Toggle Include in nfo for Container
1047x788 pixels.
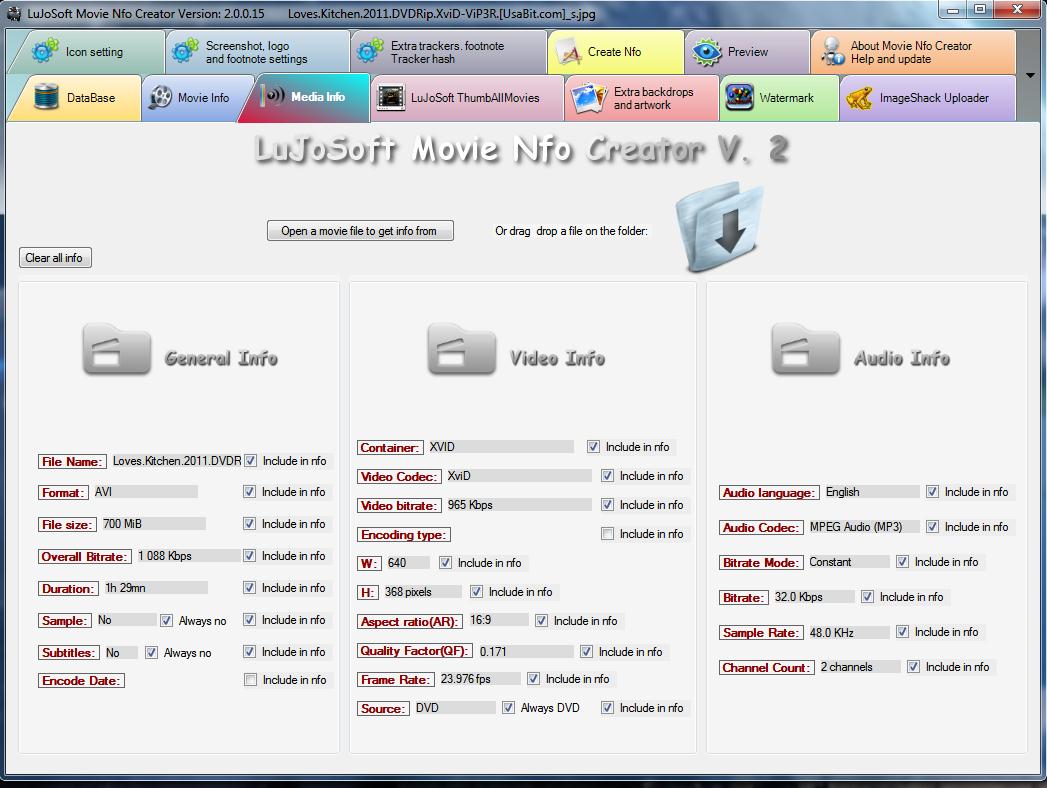tap(593, 447)
